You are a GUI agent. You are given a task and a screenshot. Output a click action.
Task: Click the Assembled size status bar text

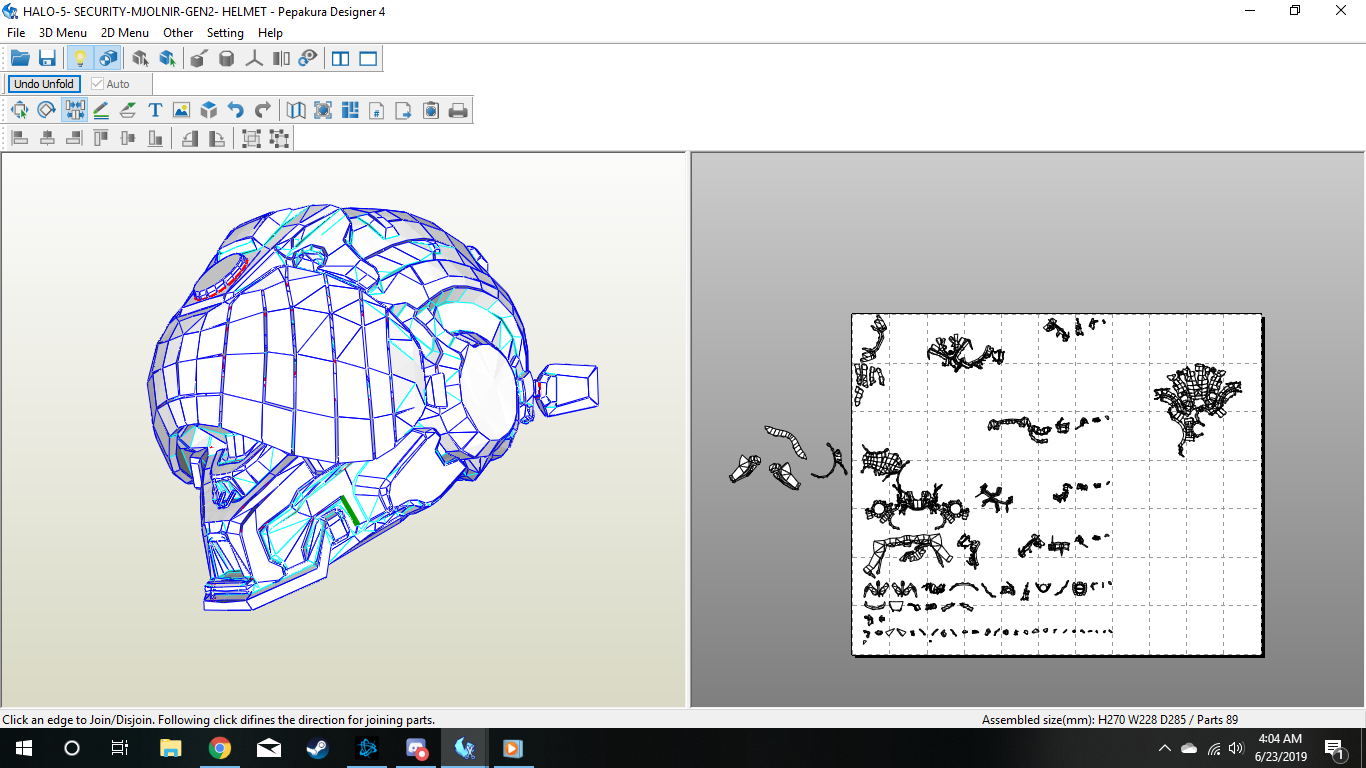1110,720
